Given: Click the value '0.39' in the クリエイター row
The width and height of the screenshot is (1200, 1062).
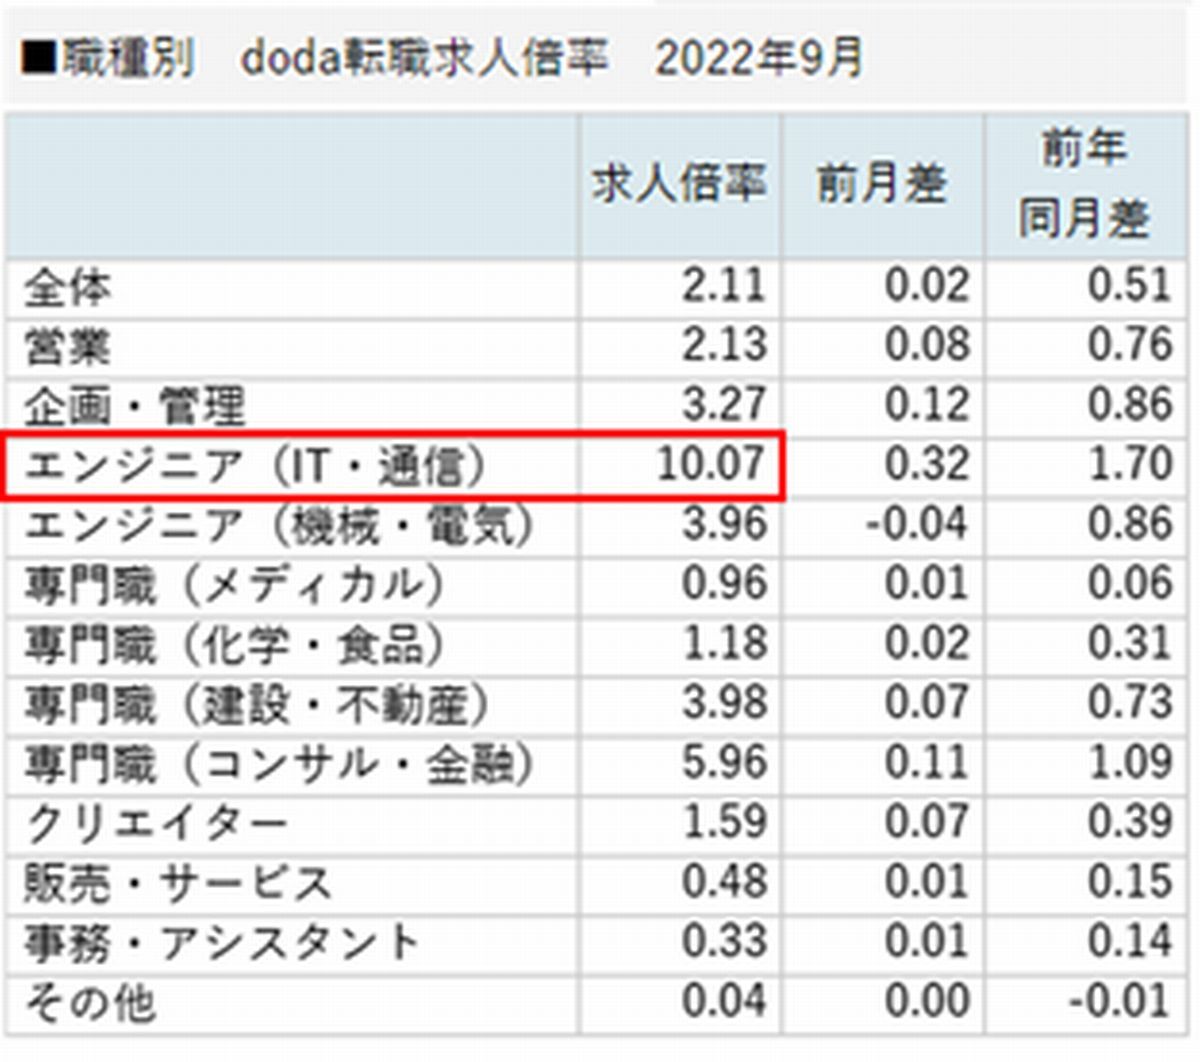Looking at the screenshot, I should 1130,821.
